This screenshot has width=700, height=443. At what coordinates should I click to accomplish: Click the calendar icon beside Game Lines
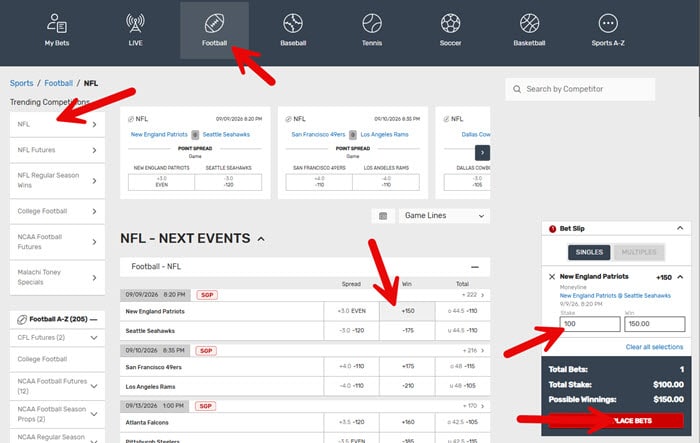pyautogui.click(x=383, y=216)
